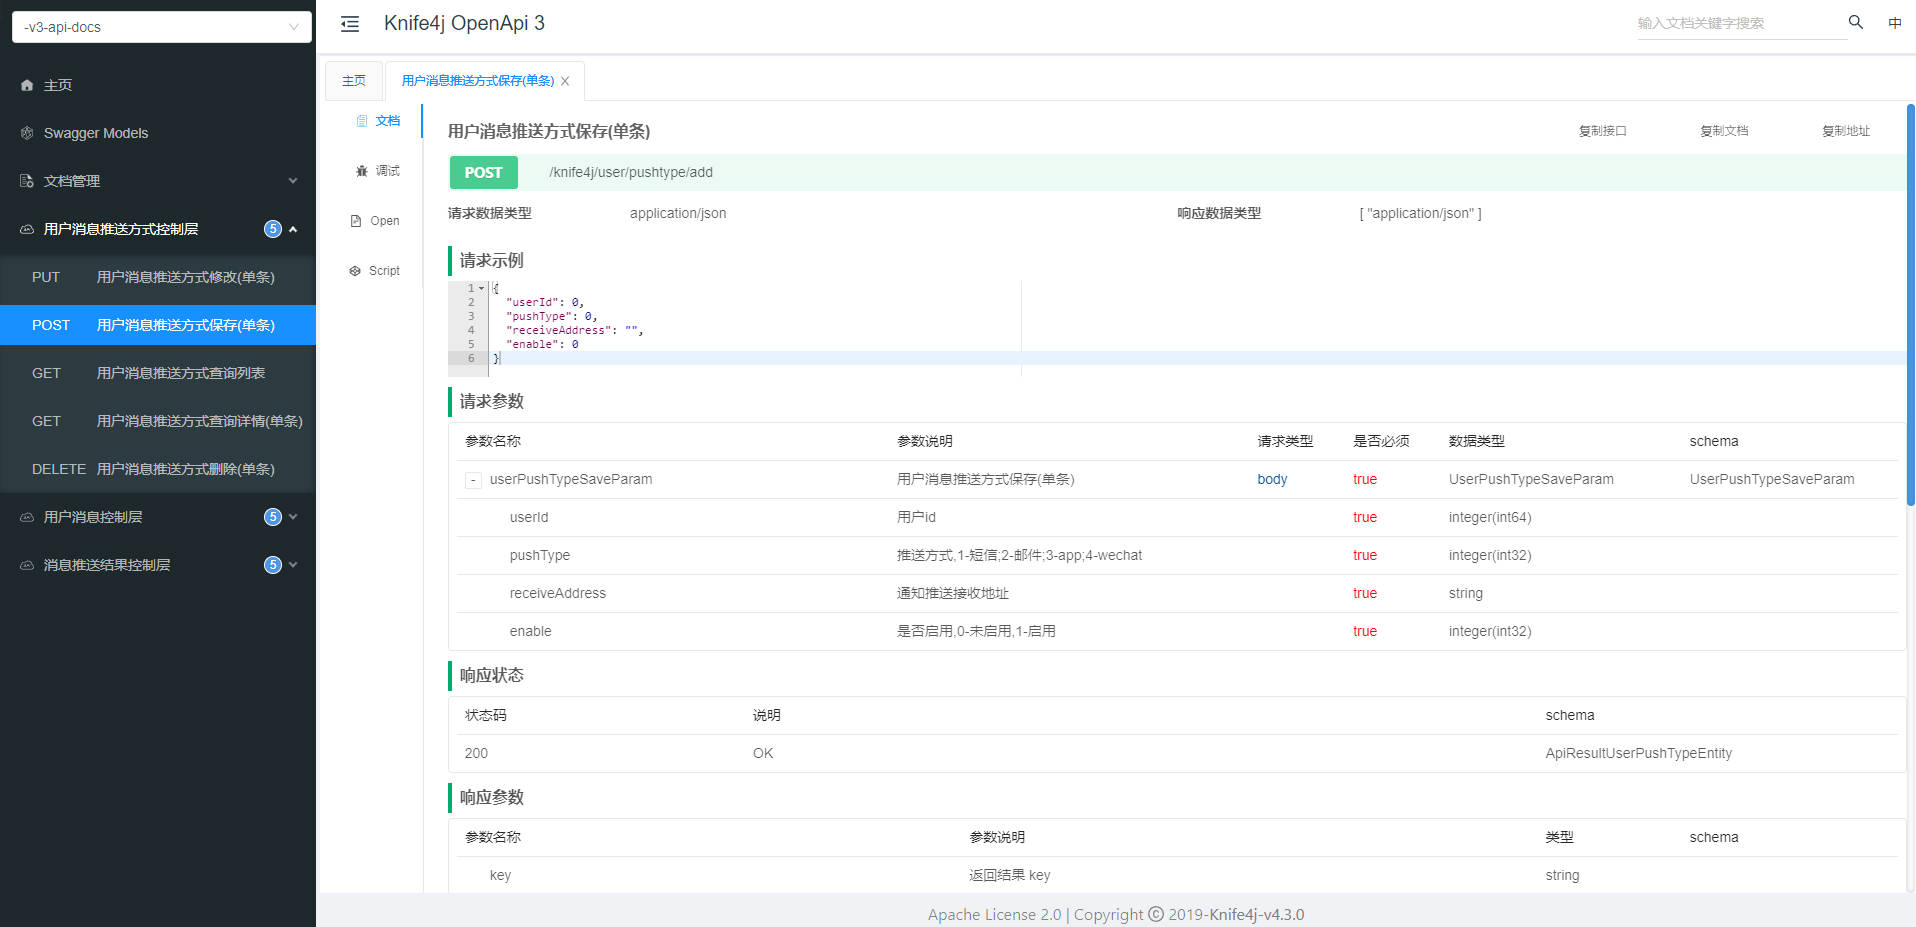This screenshot has width=1916, height=927.
Task: Click the integer(int64) data type cell
Action: [x=1490, y=517]
